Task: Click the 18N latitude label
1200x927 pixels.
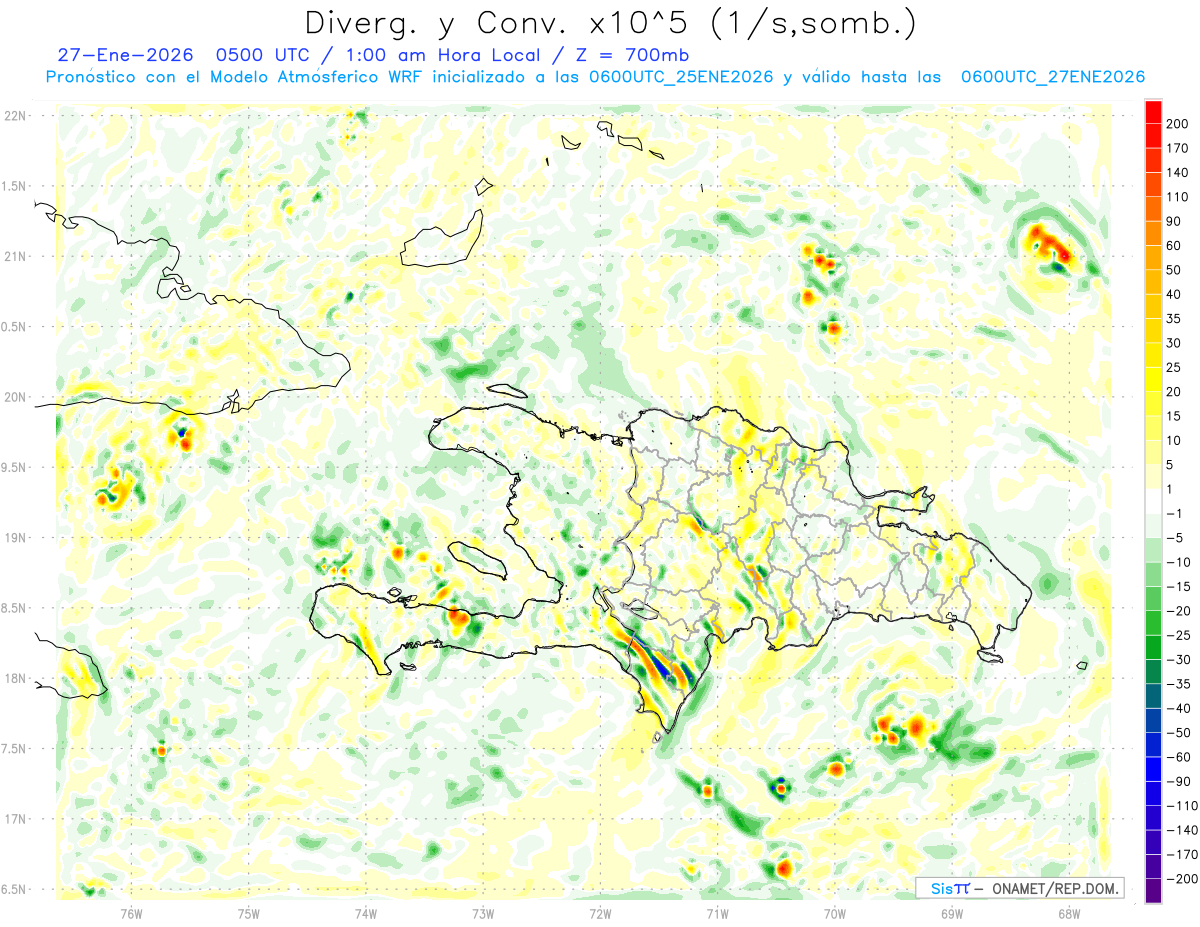Action: (x=15, y=678)
